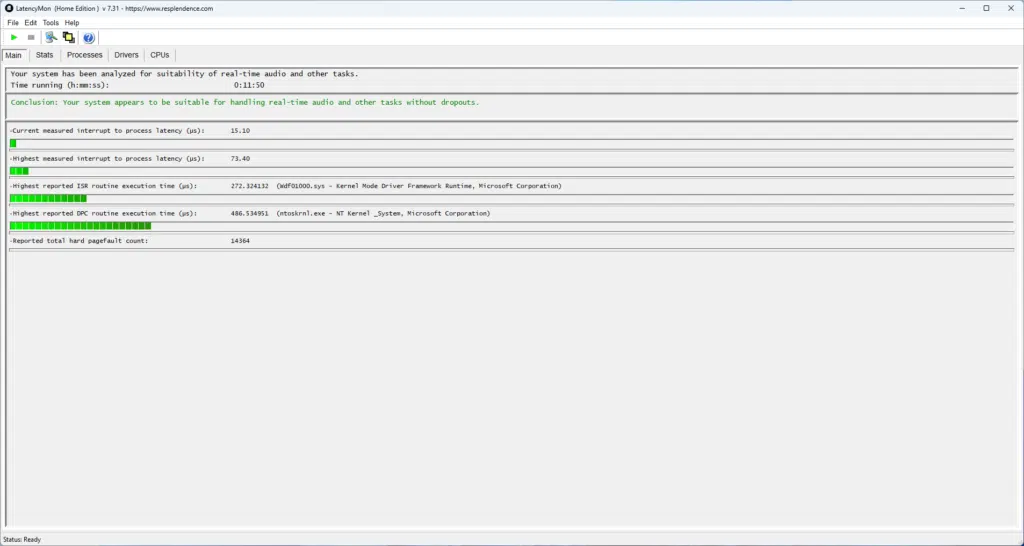Open the File menu
1024x546 pixels.
(x=13, y=23)
